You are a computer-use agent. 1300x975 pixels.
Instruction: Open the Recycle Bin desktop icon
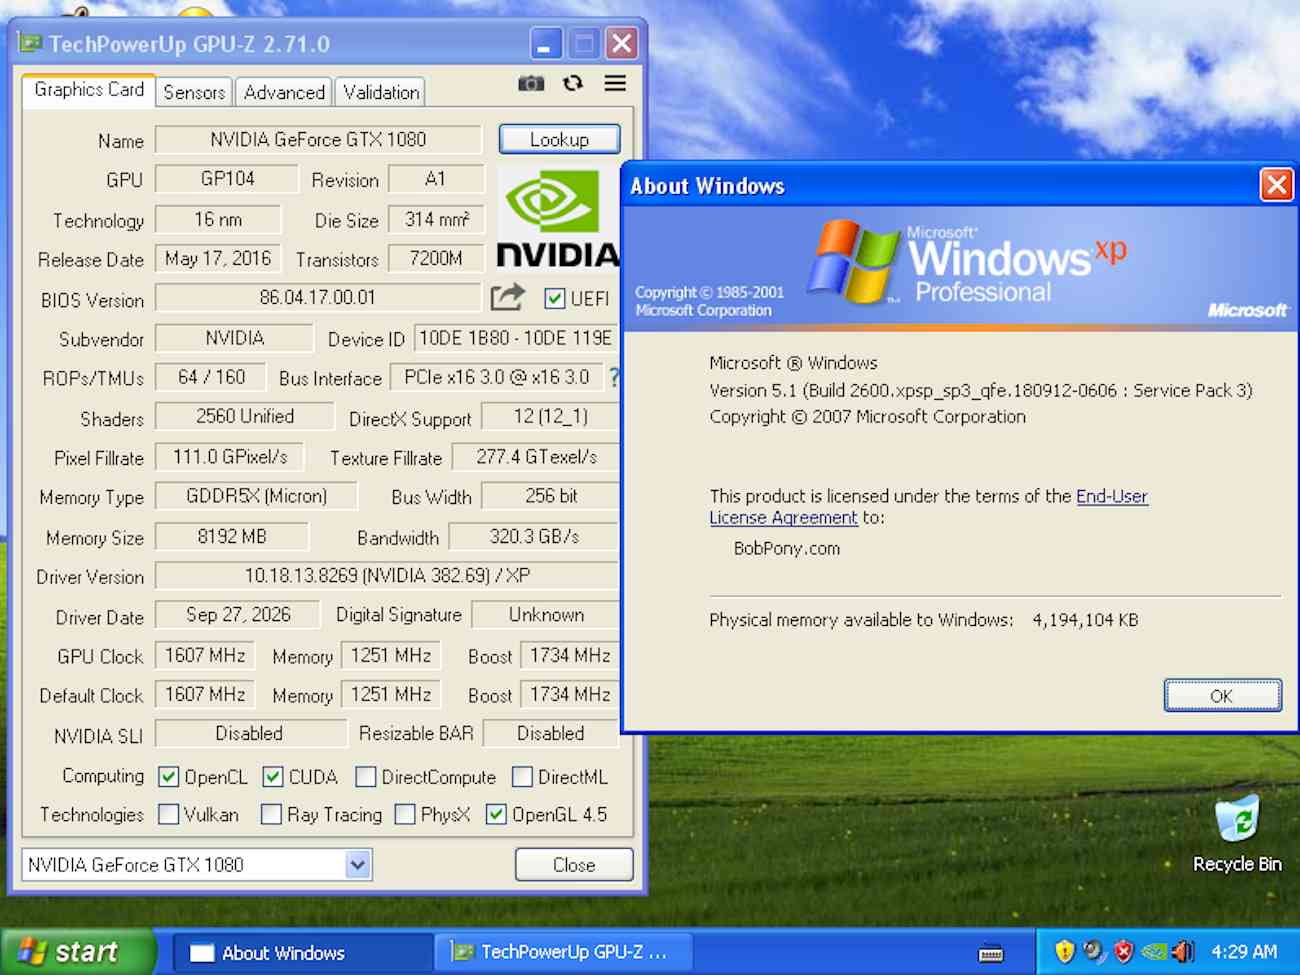coord(1237,832)
